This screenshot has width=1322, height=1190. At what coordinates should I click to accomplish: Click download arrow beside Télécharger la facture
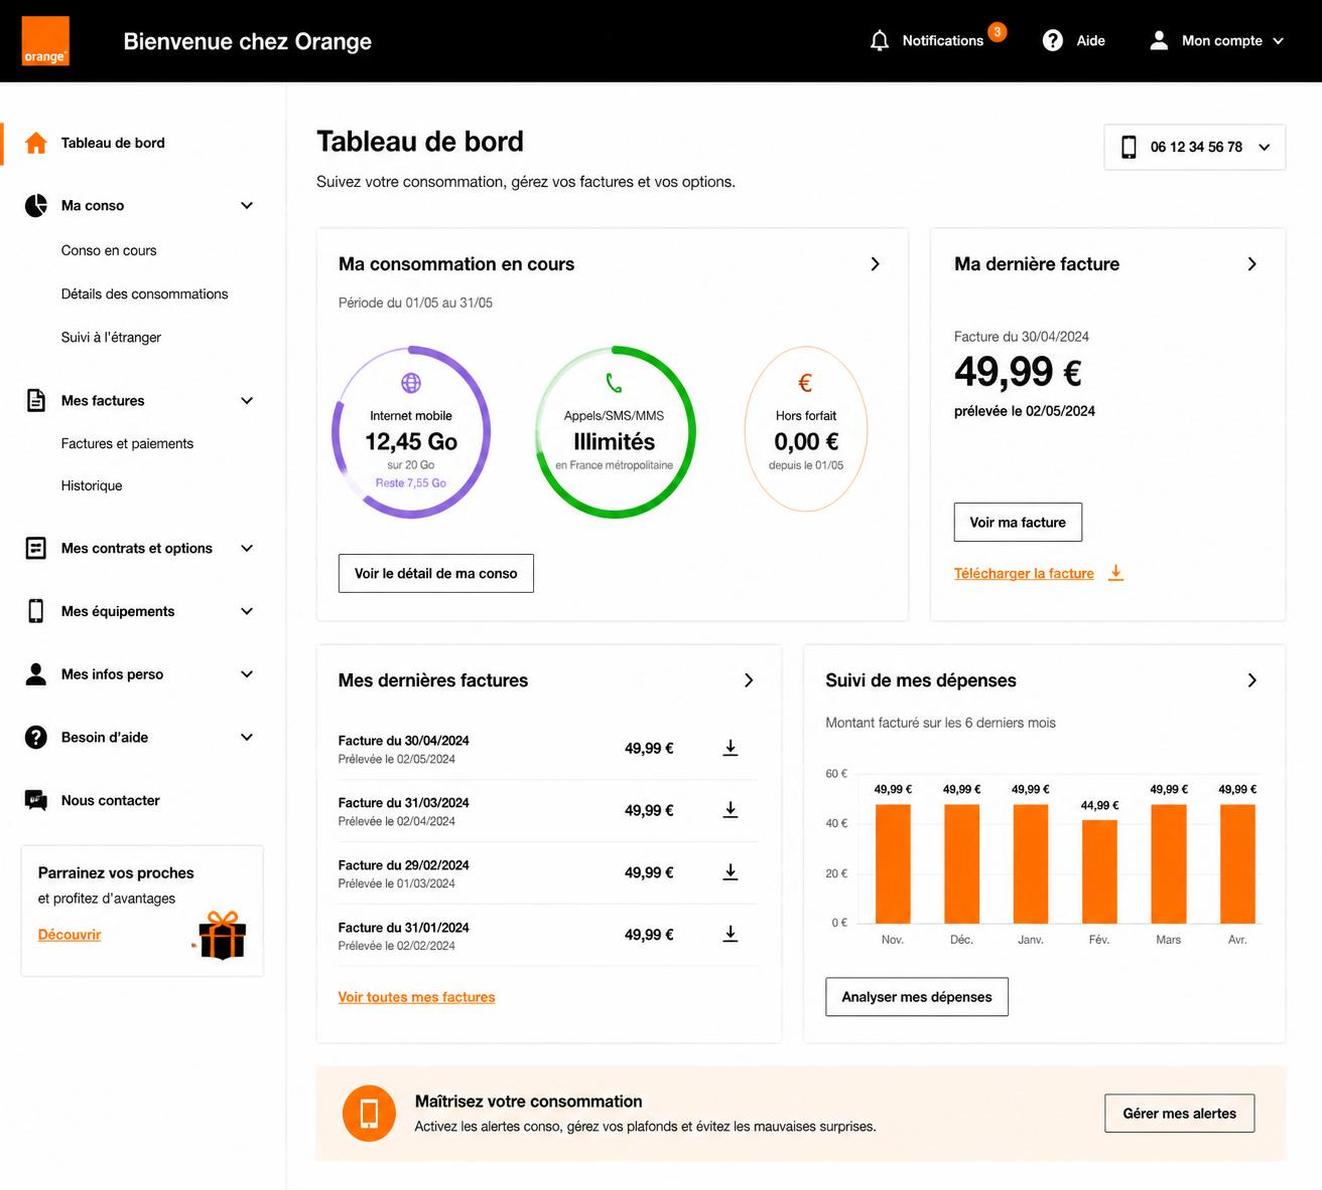coord(1116,573)
